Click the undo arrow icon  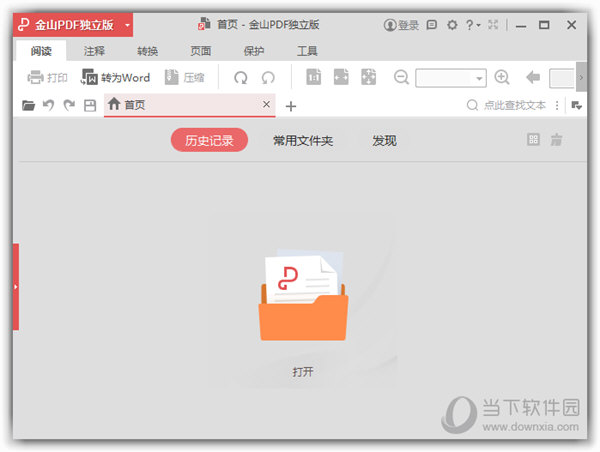[x=48, y=104]
